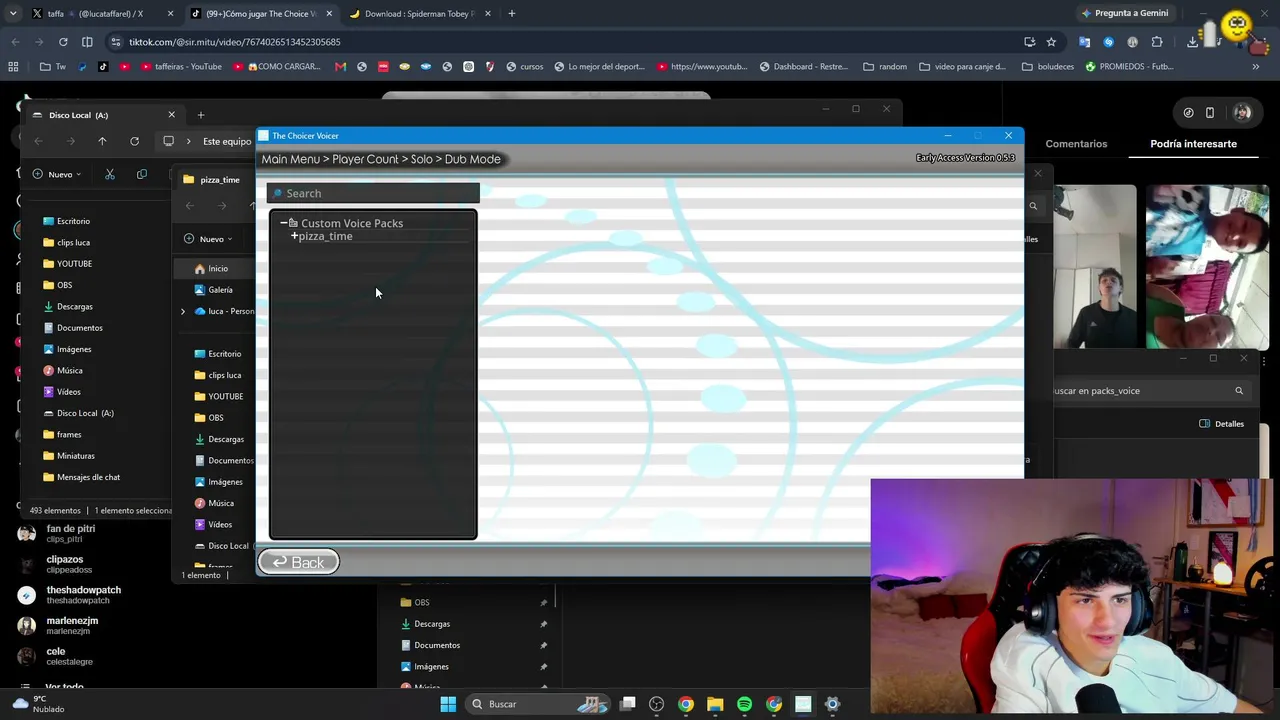1280x720 pixels.
Task: Expand the pizza_time voice pack
Action: pyautogui.click(x=294, y=236)
